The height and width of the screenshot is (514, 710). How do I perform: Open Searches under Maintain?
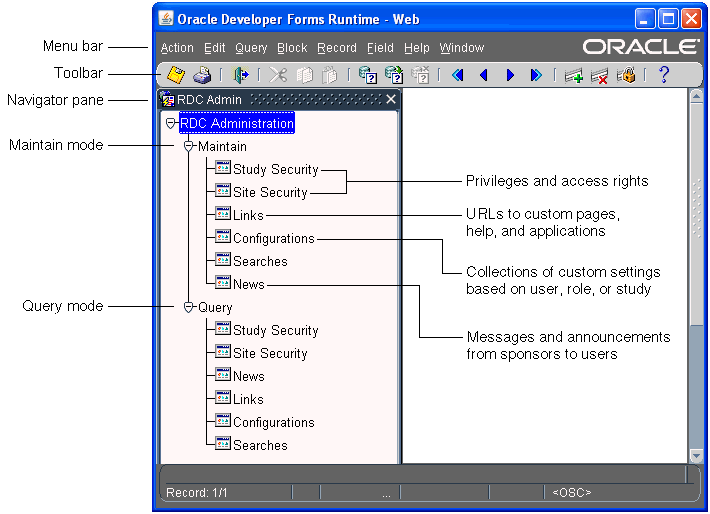260,261
